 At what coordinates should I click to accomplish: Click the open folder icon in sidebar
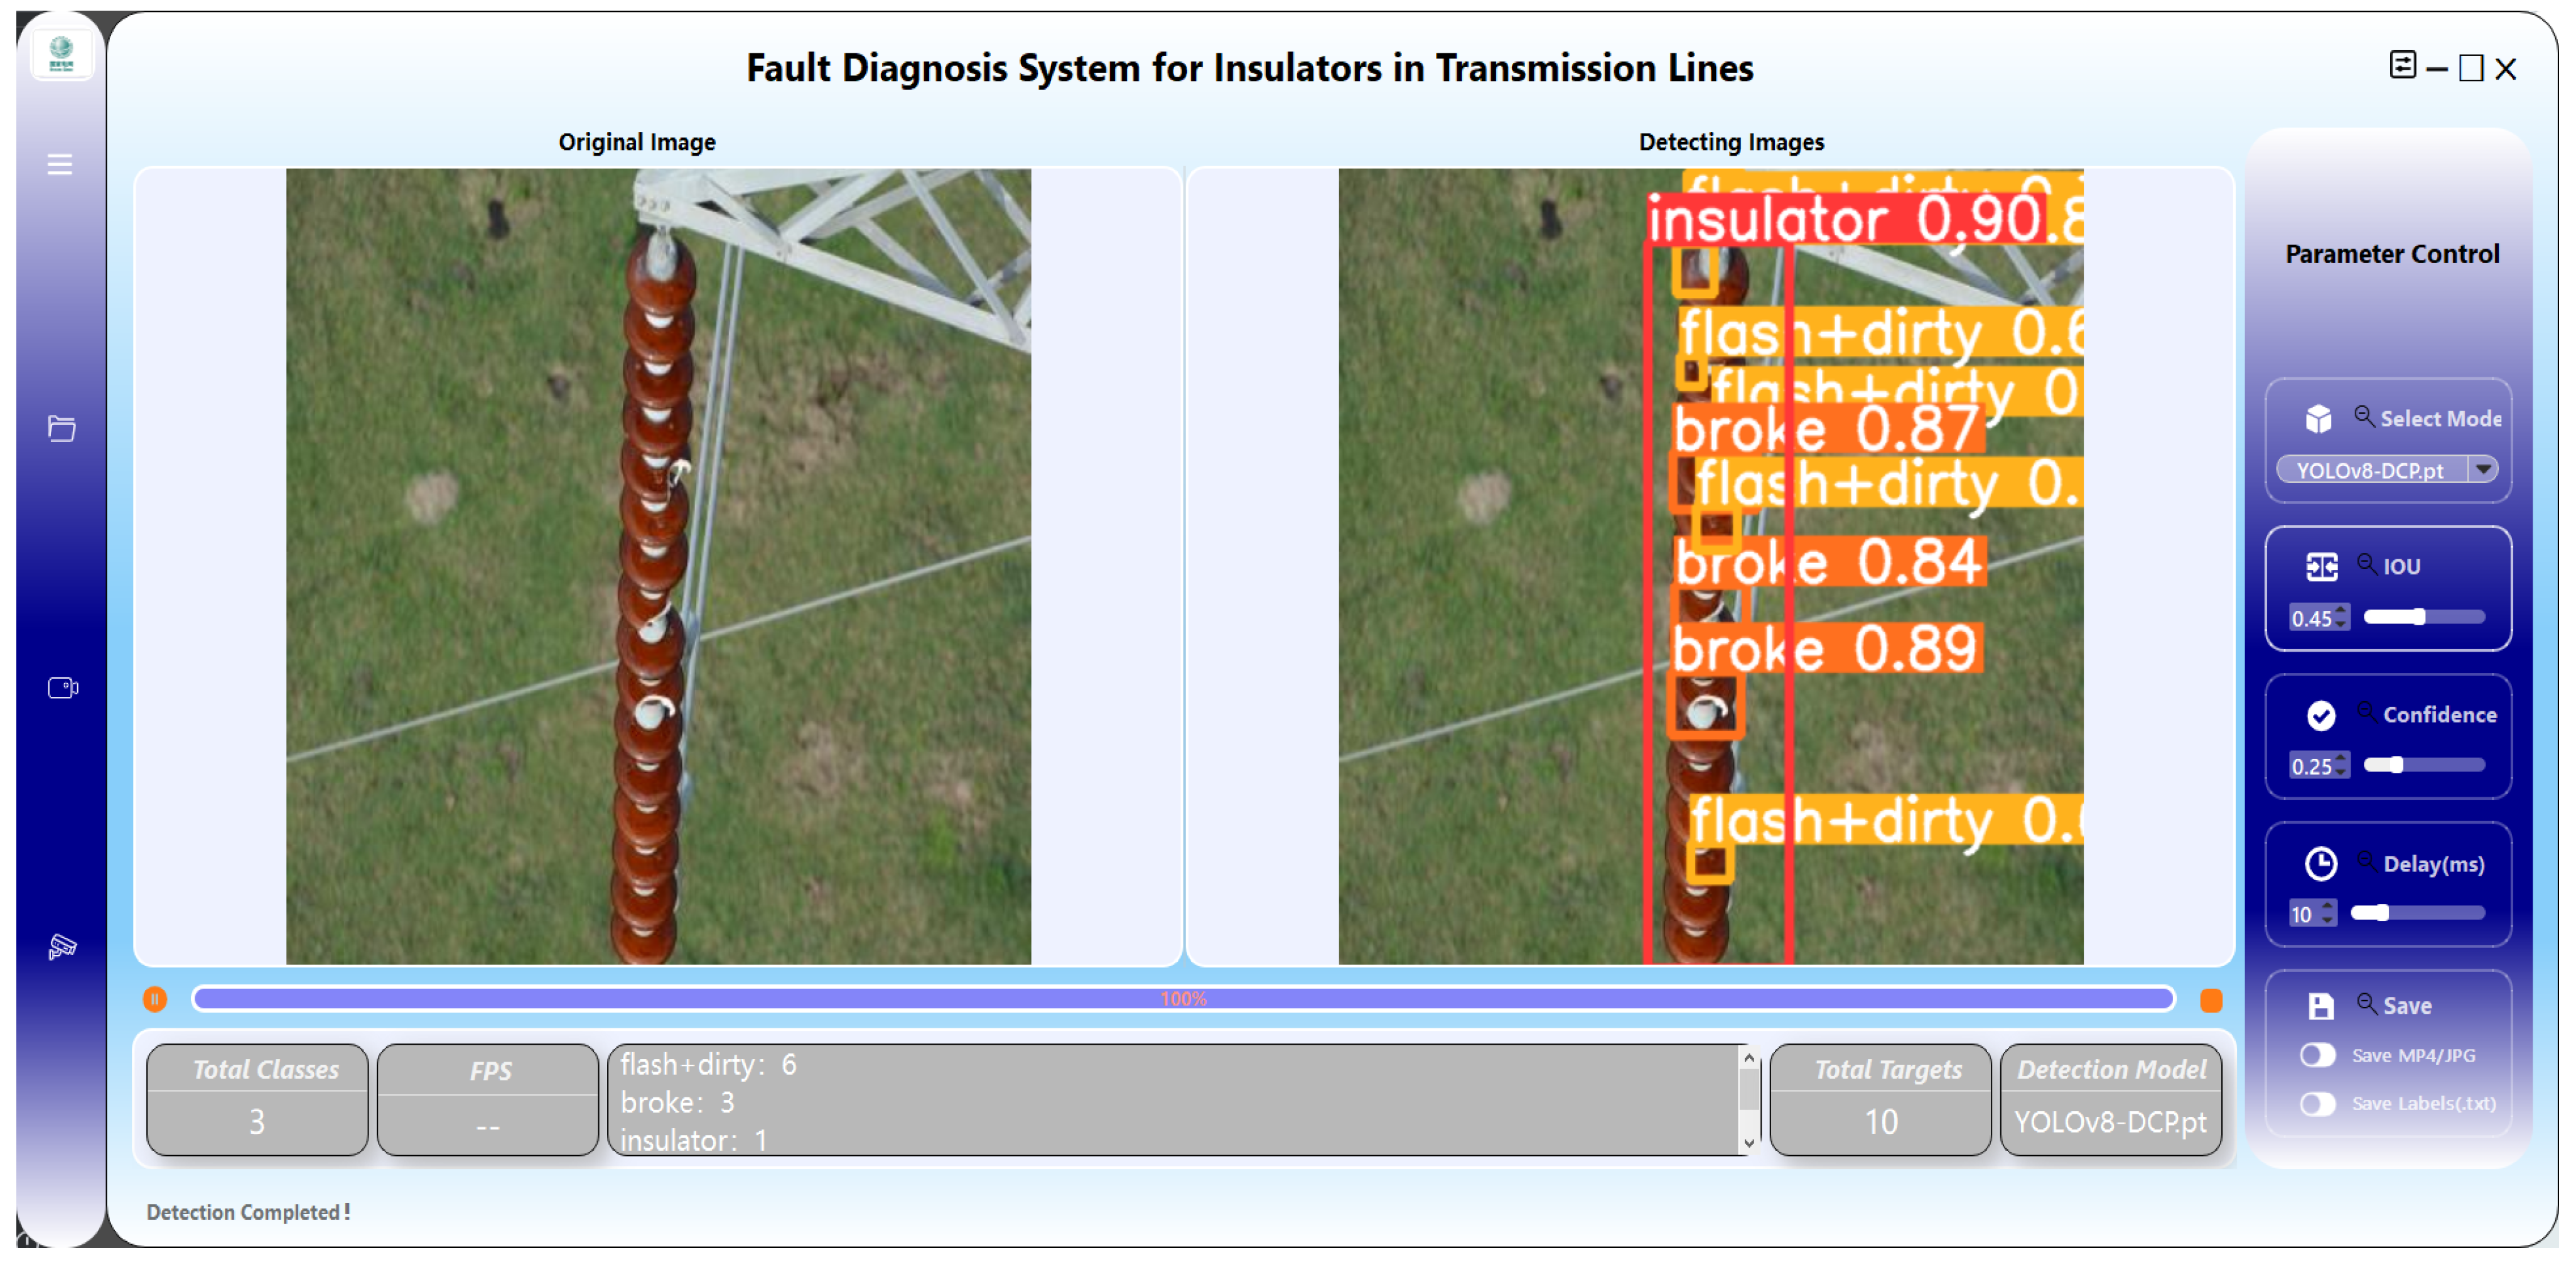point(62,429)
